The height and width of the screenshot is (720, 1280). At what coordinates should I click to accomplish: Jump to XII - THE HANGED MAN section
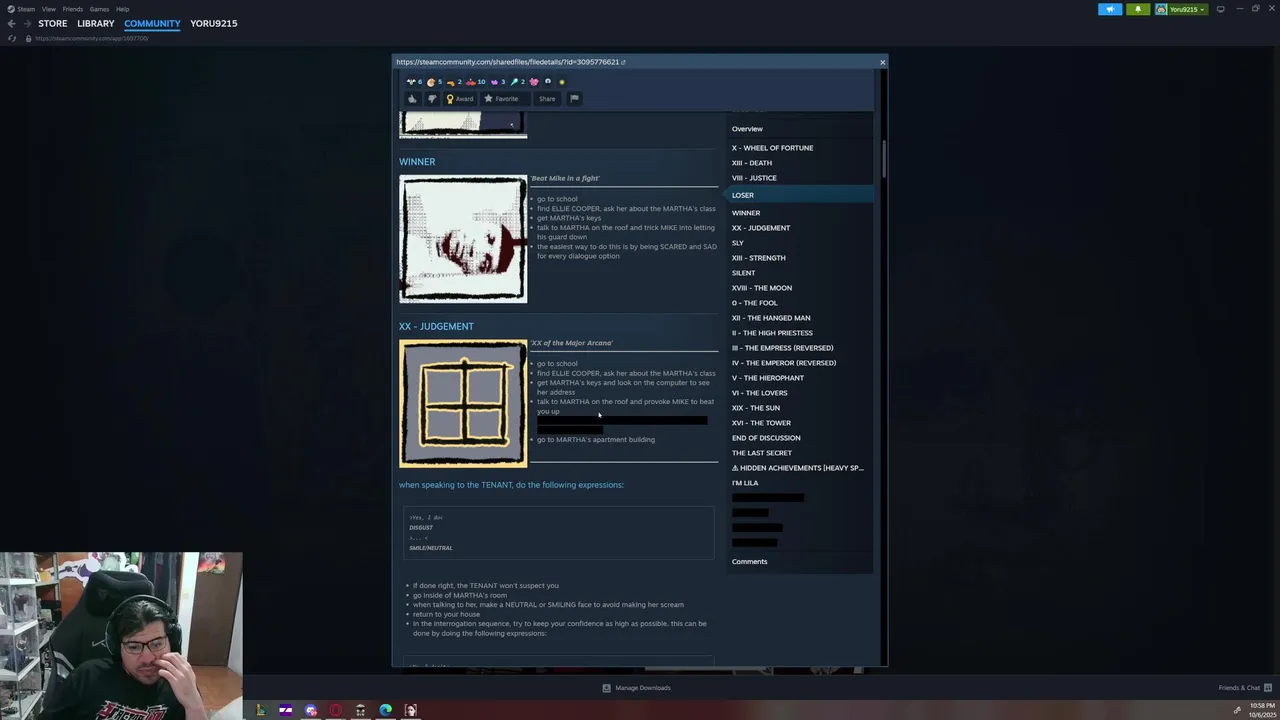[x=770, y=318]
